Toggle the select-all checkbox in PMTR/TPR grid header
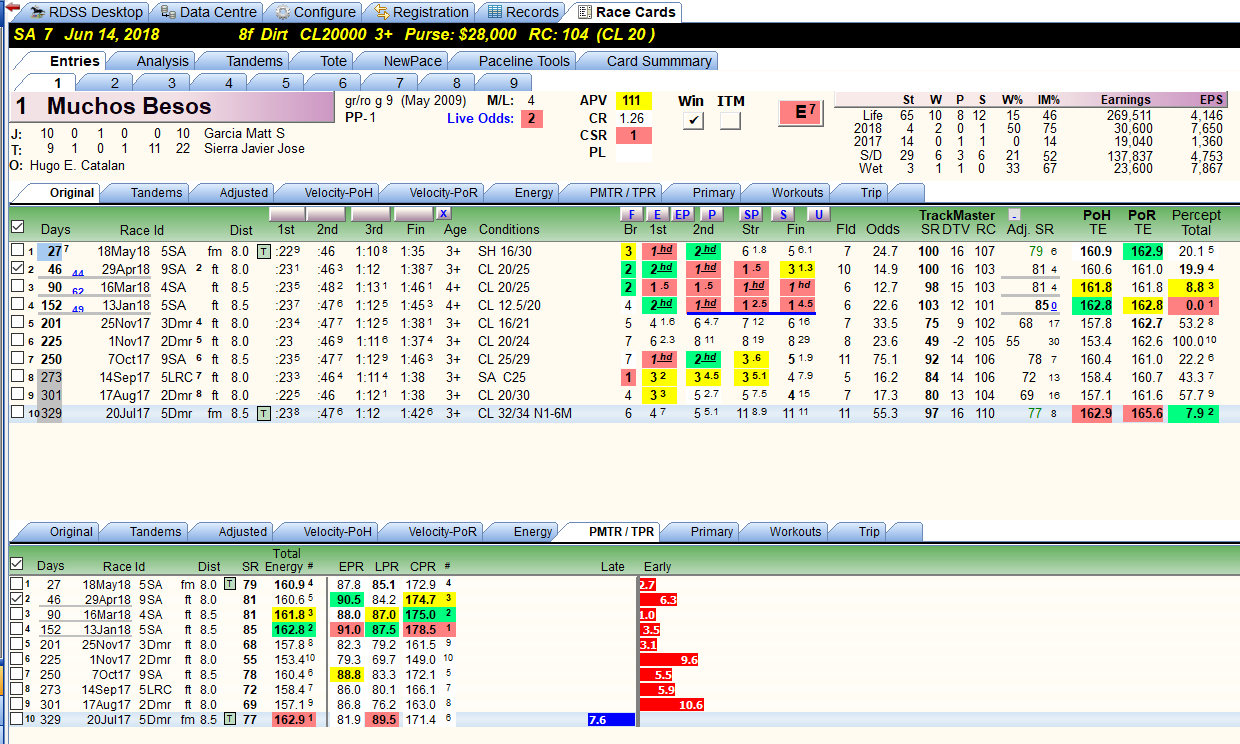Image resolution: width=1240 pixels, height=744 pixels. click(18, 565)
